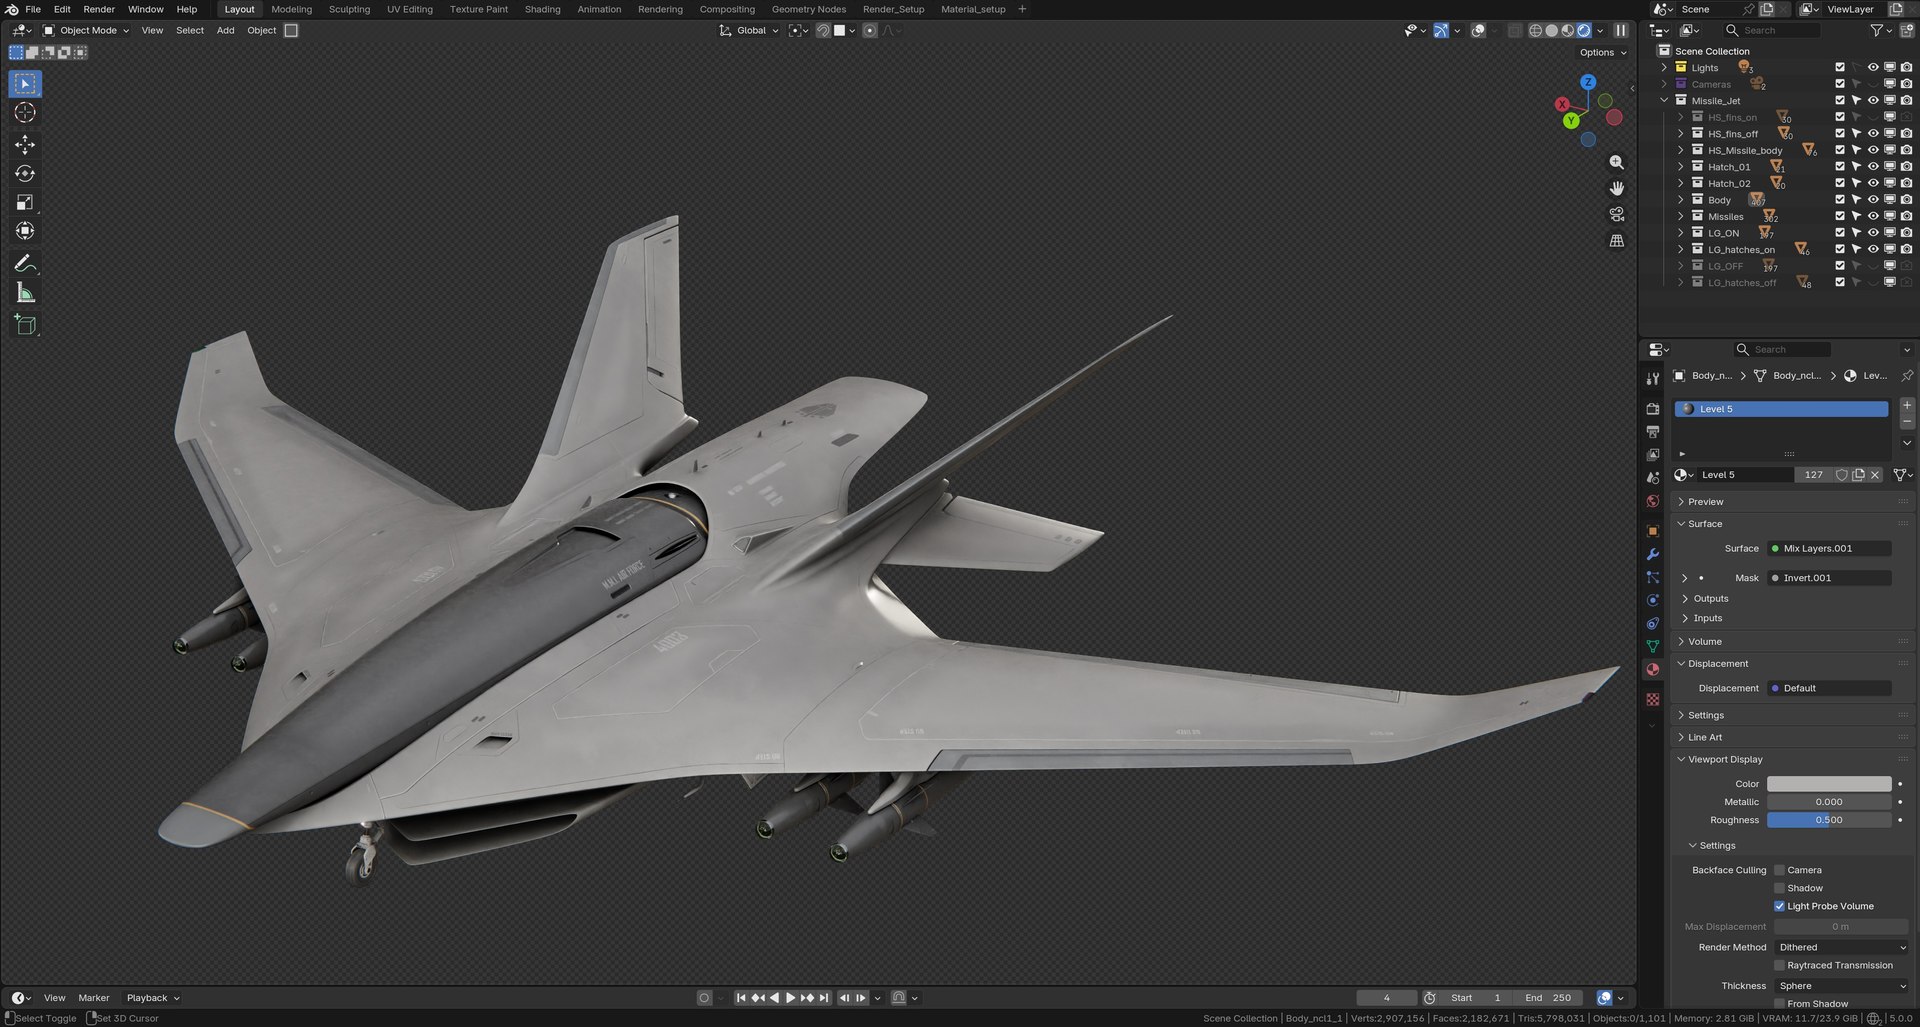Open the Render menu
This screenshot has width=1920, height=1027.
pos(99,9)
